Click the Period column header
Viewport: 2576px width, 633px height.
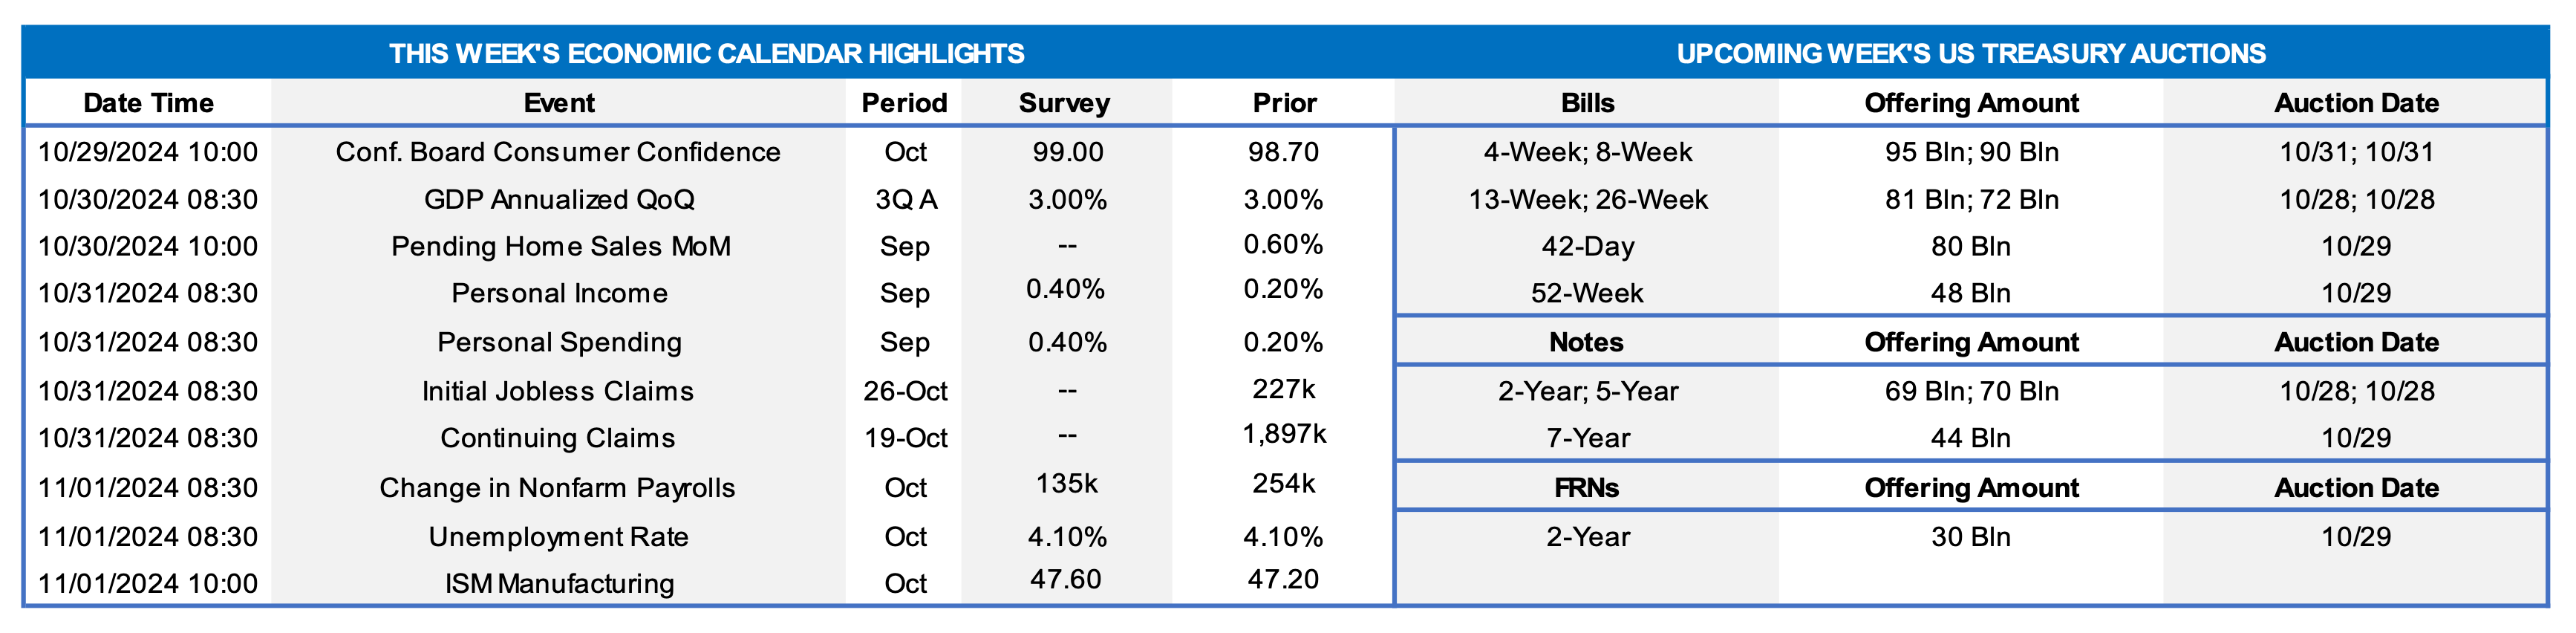(904, 103)
